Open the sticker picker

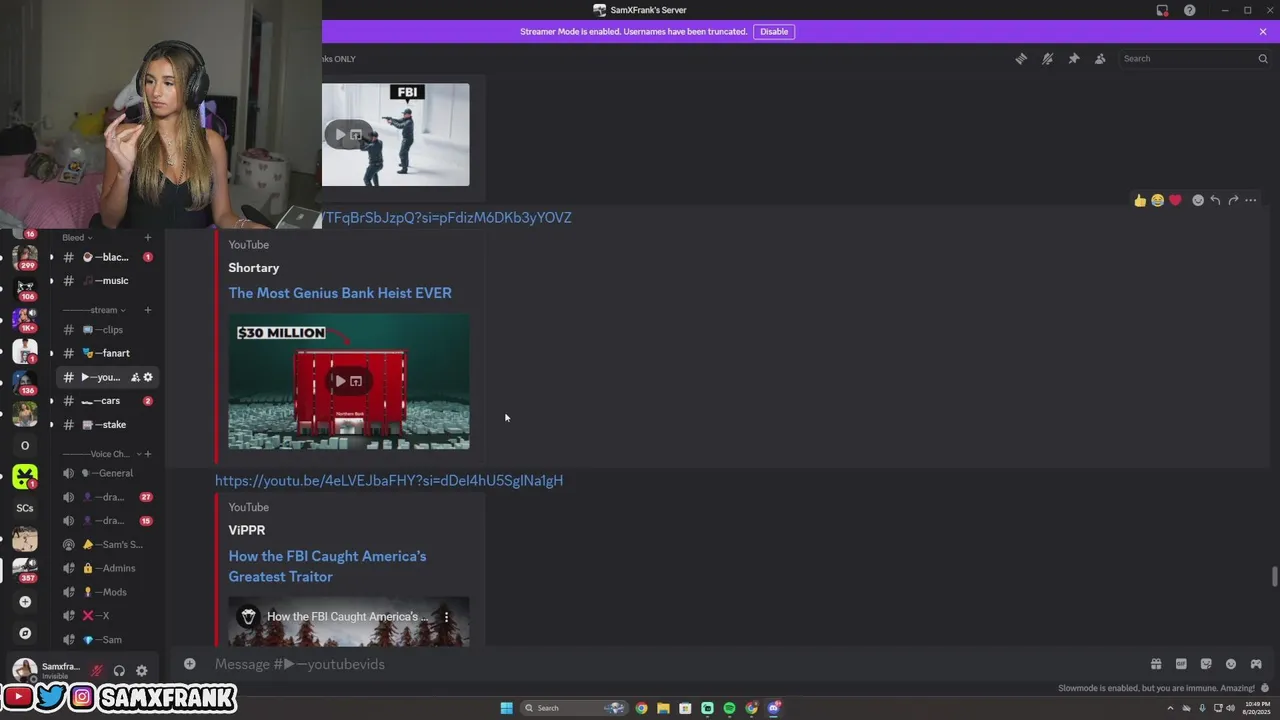click(x=1206, y=664)
